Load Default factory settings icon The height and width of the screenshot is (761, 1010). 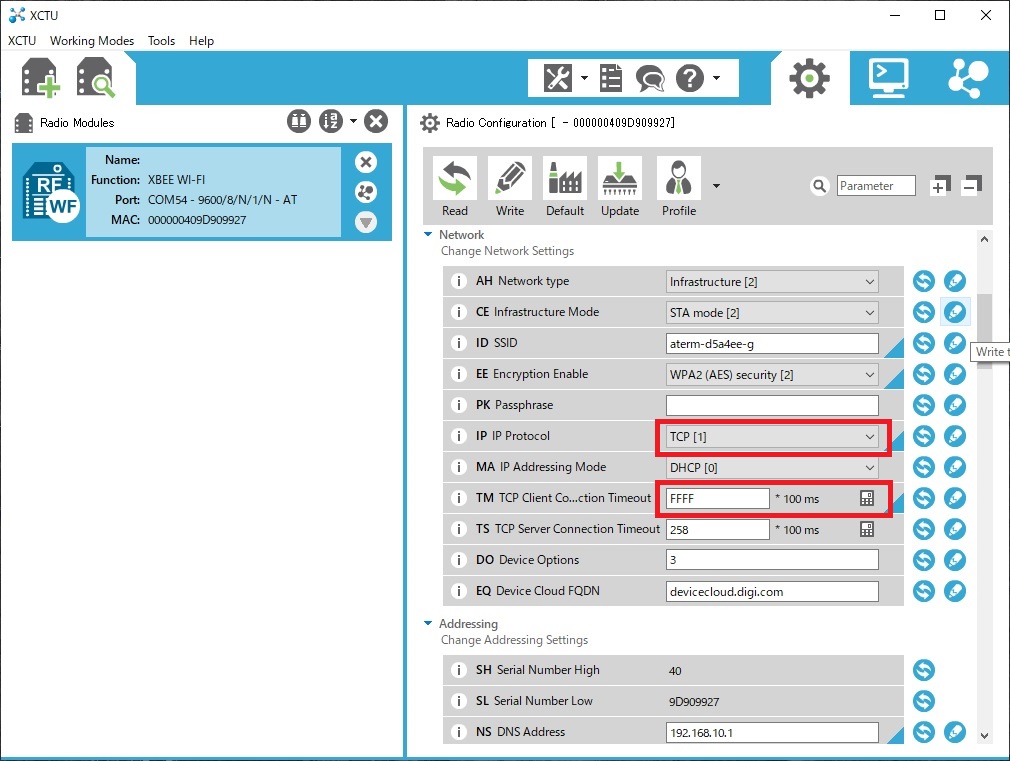tap(564, 186)
